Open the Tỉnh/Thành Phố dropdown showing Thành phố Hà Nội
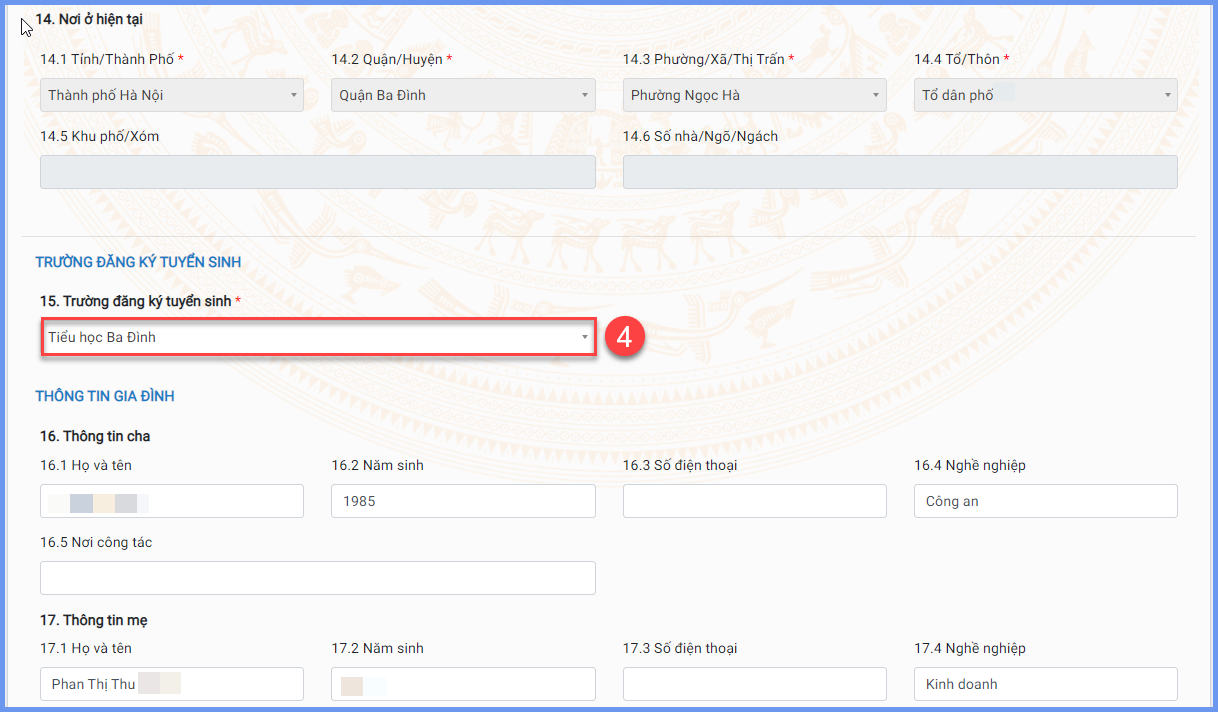This screenshot has height=712, width=1218. click(x=172, y=95)
